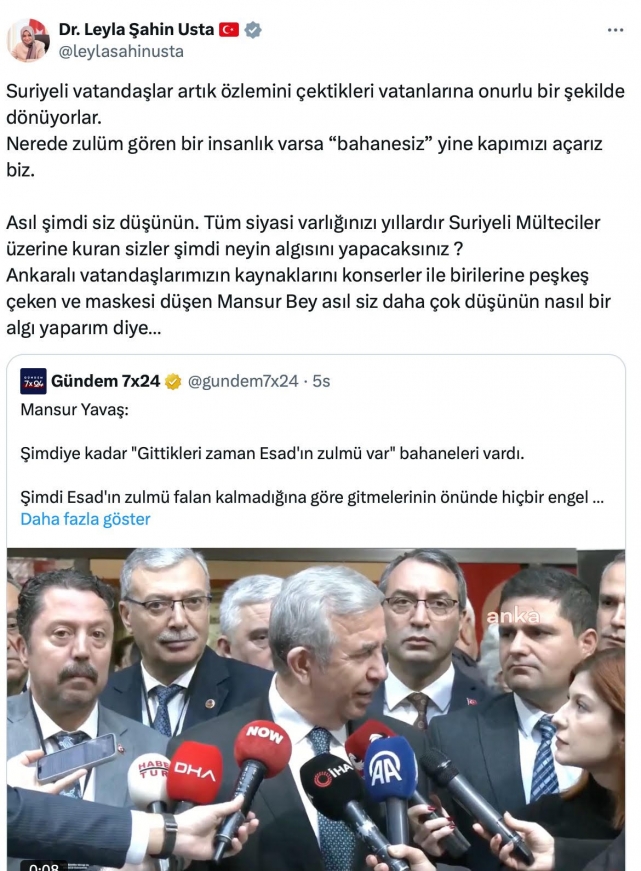Click the main tweet text about Suriyeli vatandaşlar

[x=316, y=209]
